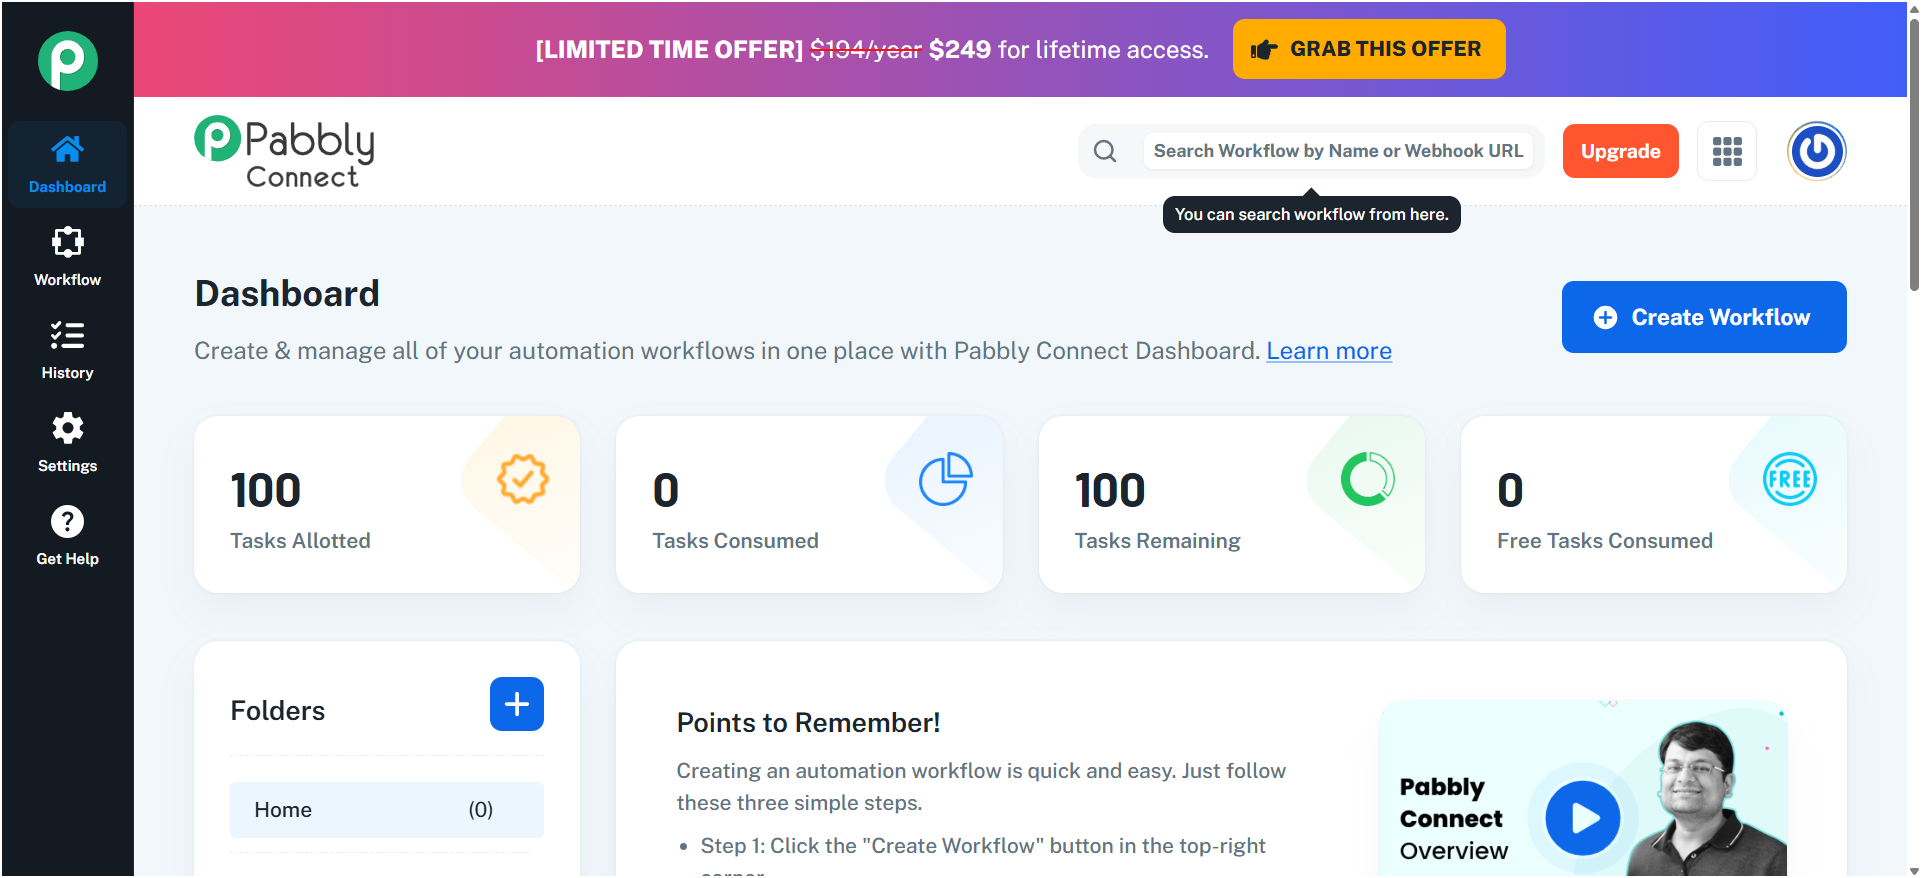This screenshot has height=878, width=1923.
Task: Grab the limited time lifetime offer
Action: [x=1369, y=49]
